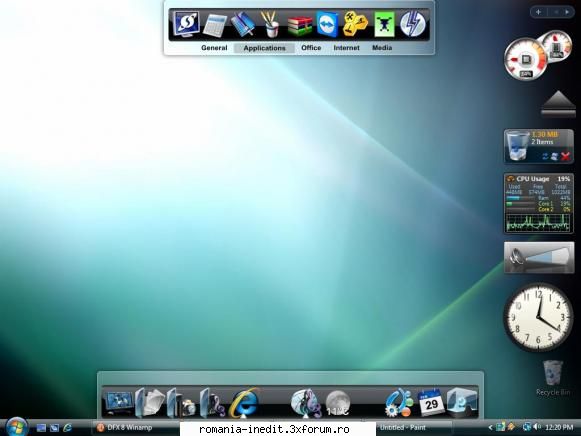Click the '2 Items' recycle gadget text
This screenshot has height=436, width=581.
542,142
